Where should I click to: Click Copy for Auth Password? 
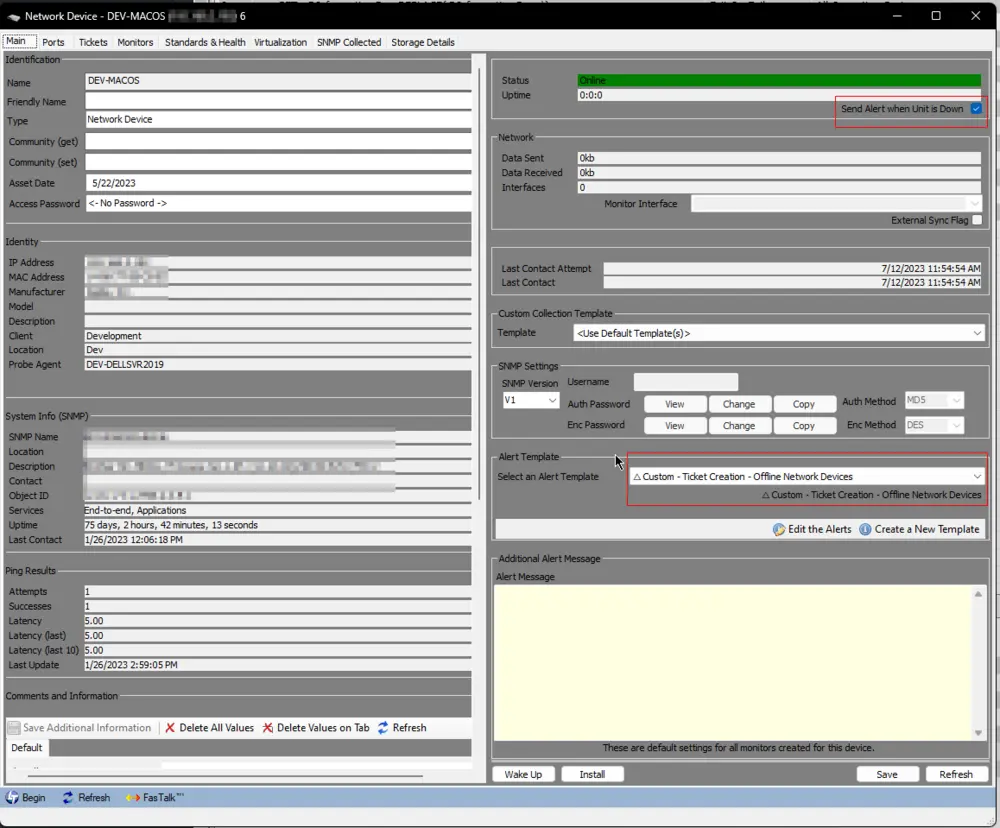click(x=804, y=404)
